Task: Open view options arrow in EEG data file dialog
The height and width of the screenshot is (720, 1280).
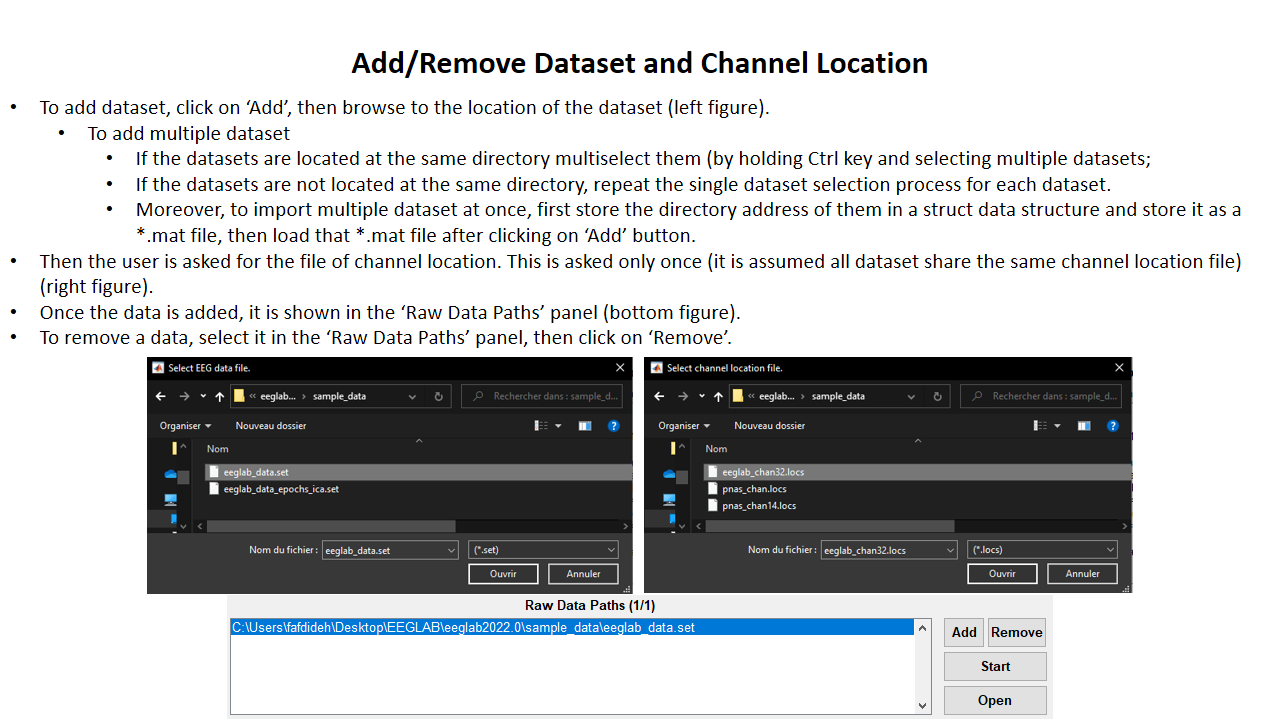Action: point(558,426)
